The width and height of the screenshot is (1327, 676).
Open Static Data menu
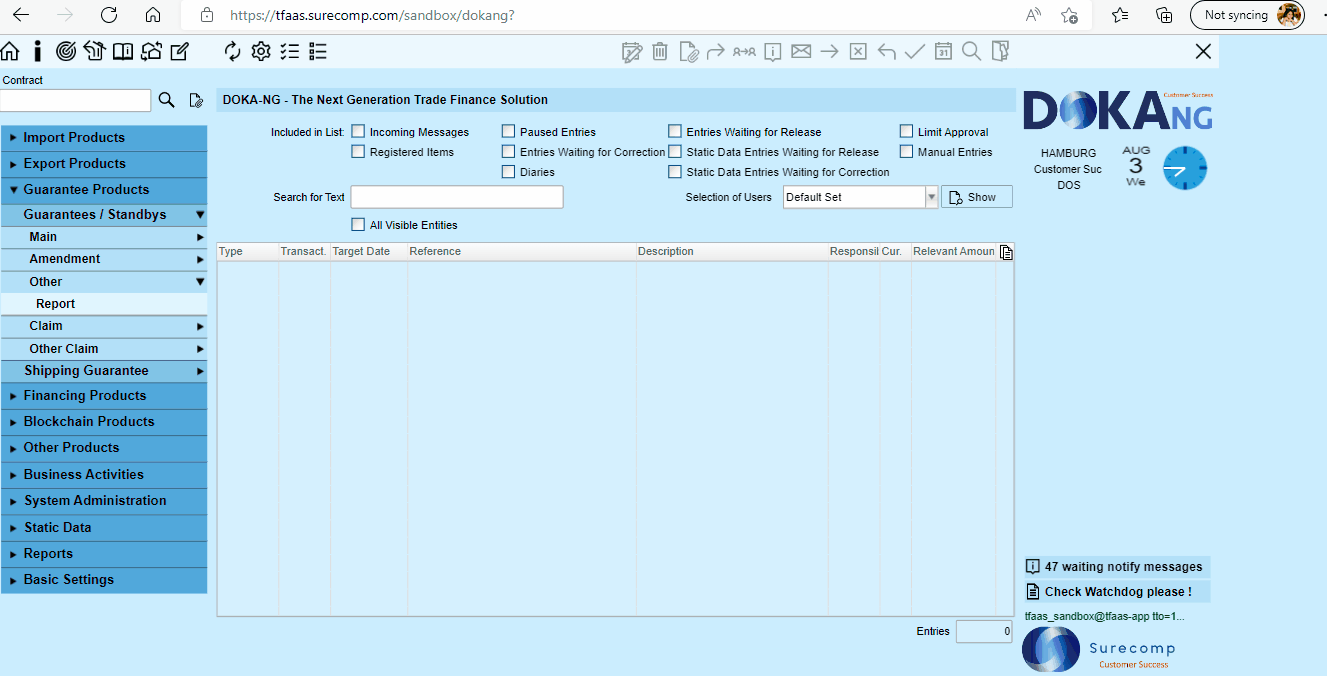pyautogui.click(x=104, y=528)
